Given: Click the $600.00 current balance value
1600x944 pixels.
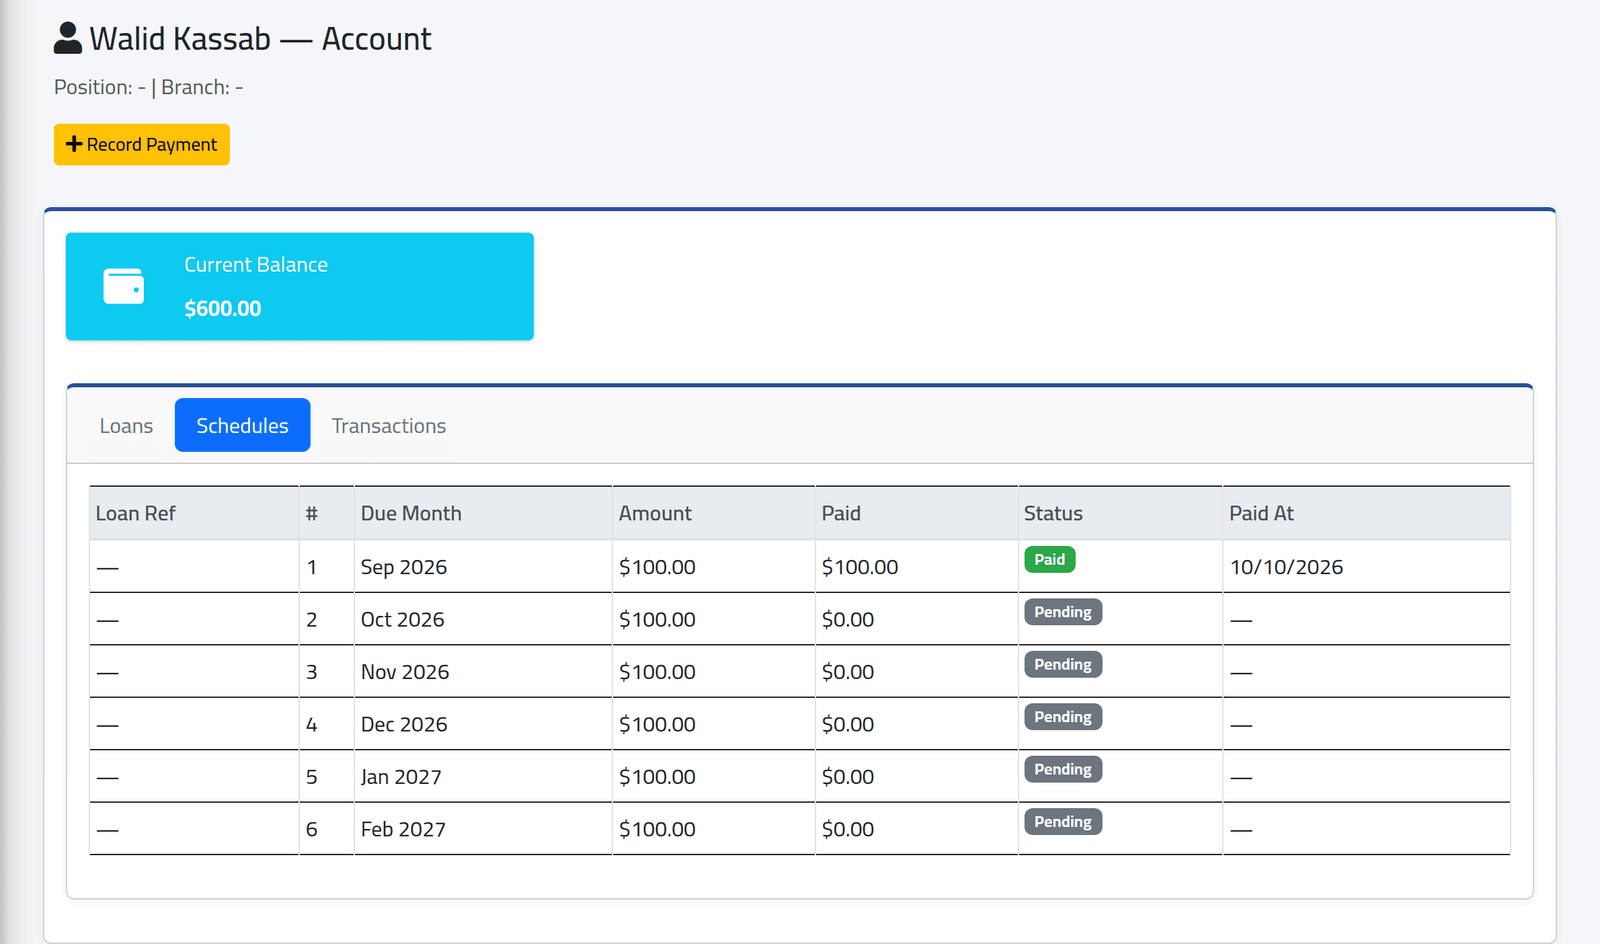Looking at the screenshot, I should [223, 309].
